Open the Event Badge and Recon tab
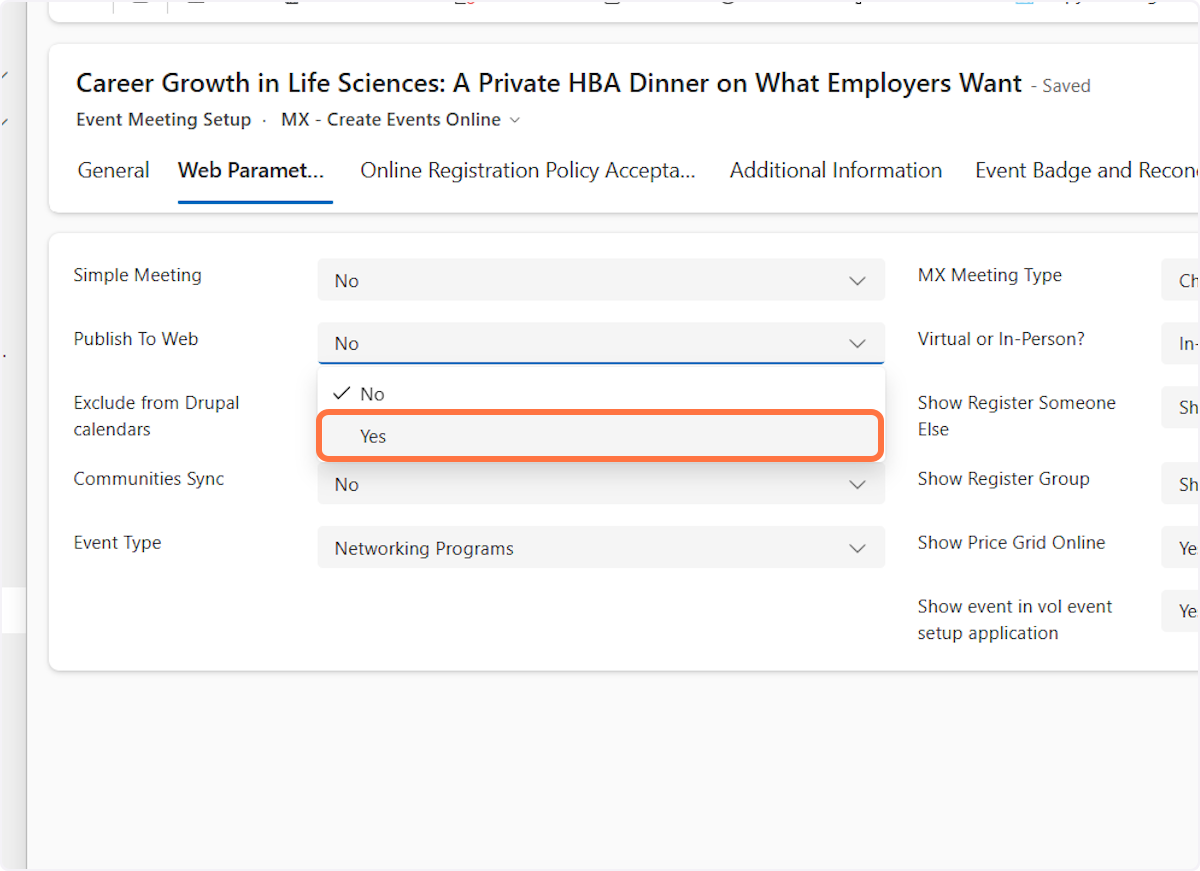The image size is (1200, 871). point(1085,171)
